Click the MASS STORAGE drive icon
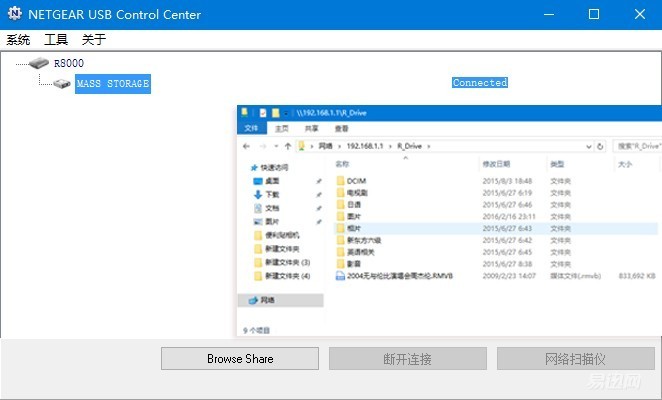The width and height of the screenshot is (662, 400). [62, 84]
